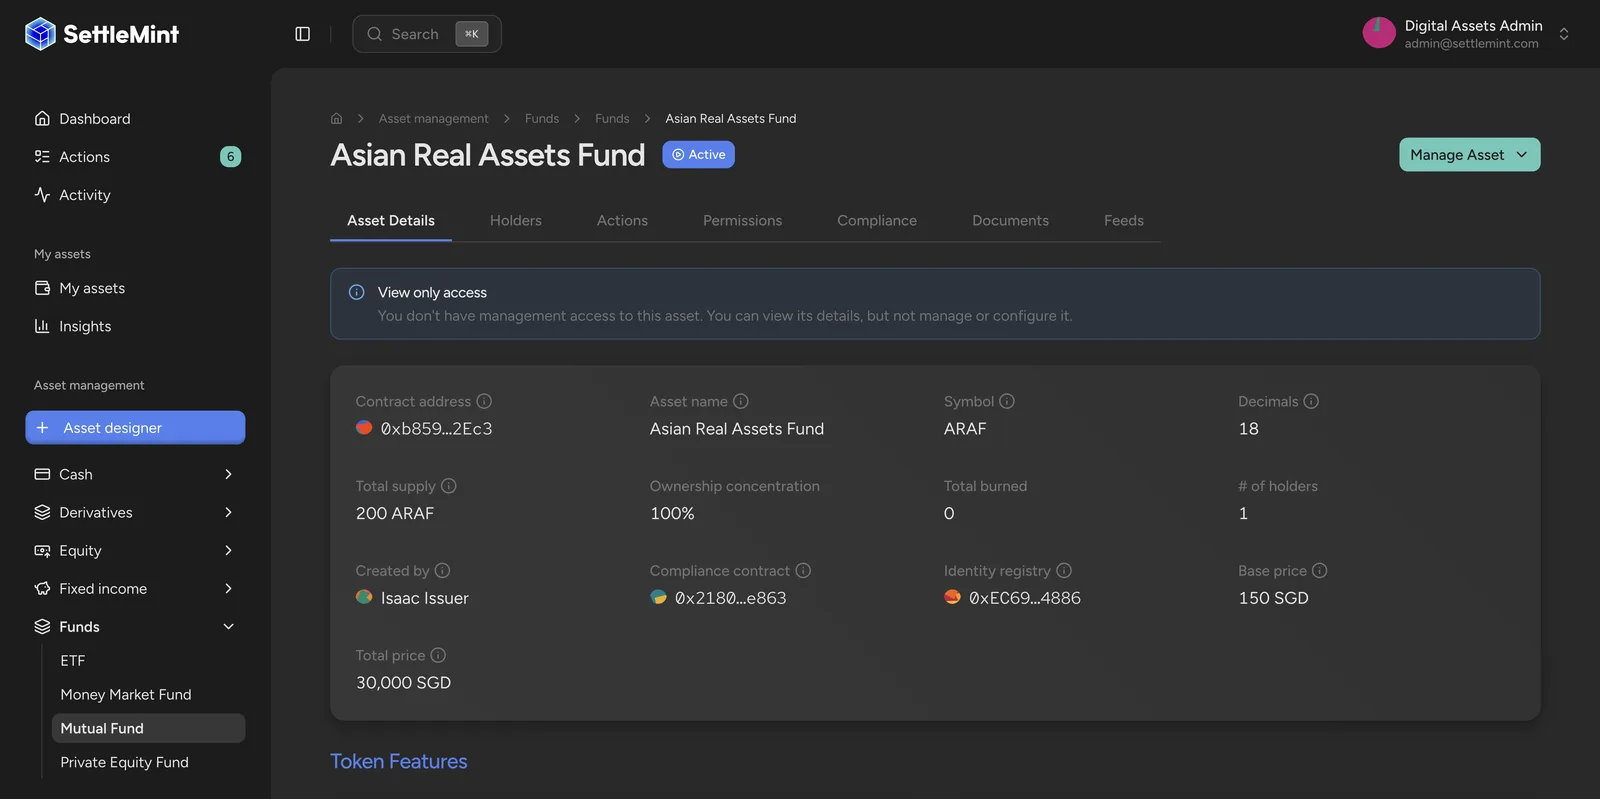The image size is (1600, 799).
Task: Click the Token Features heading
Action: click(x=399, y=762)
